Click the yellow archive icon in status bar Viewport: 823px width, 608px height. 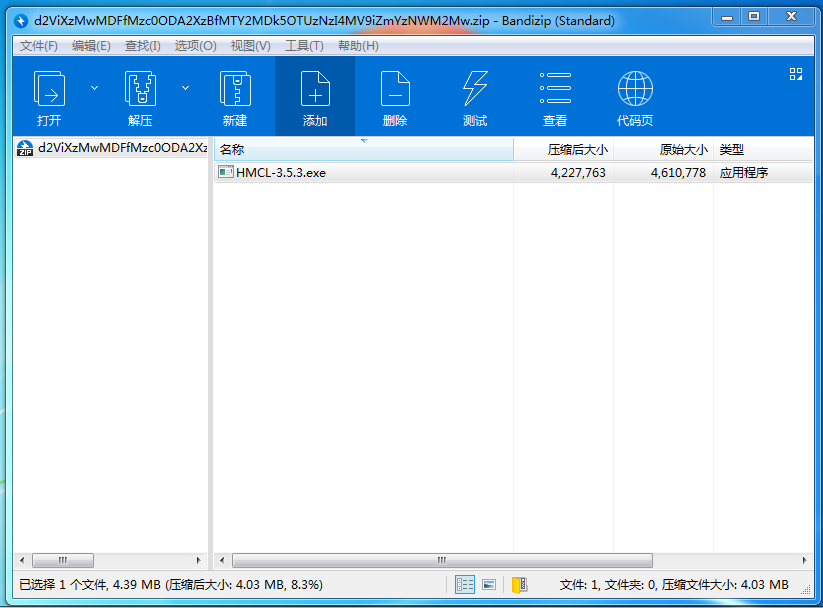point(520,584)
